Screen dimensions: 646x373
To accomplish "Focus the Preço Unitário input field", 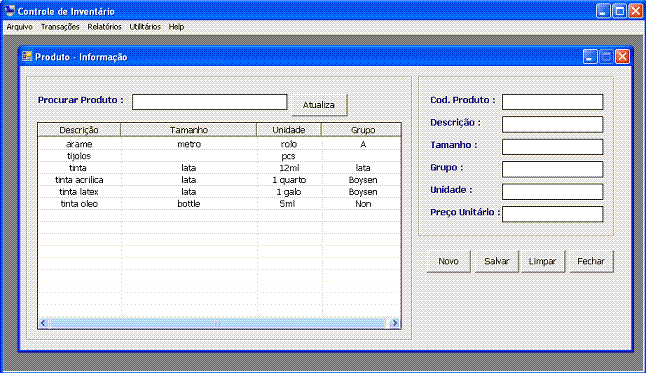I will pyautogui.click(x=552, y=214).
